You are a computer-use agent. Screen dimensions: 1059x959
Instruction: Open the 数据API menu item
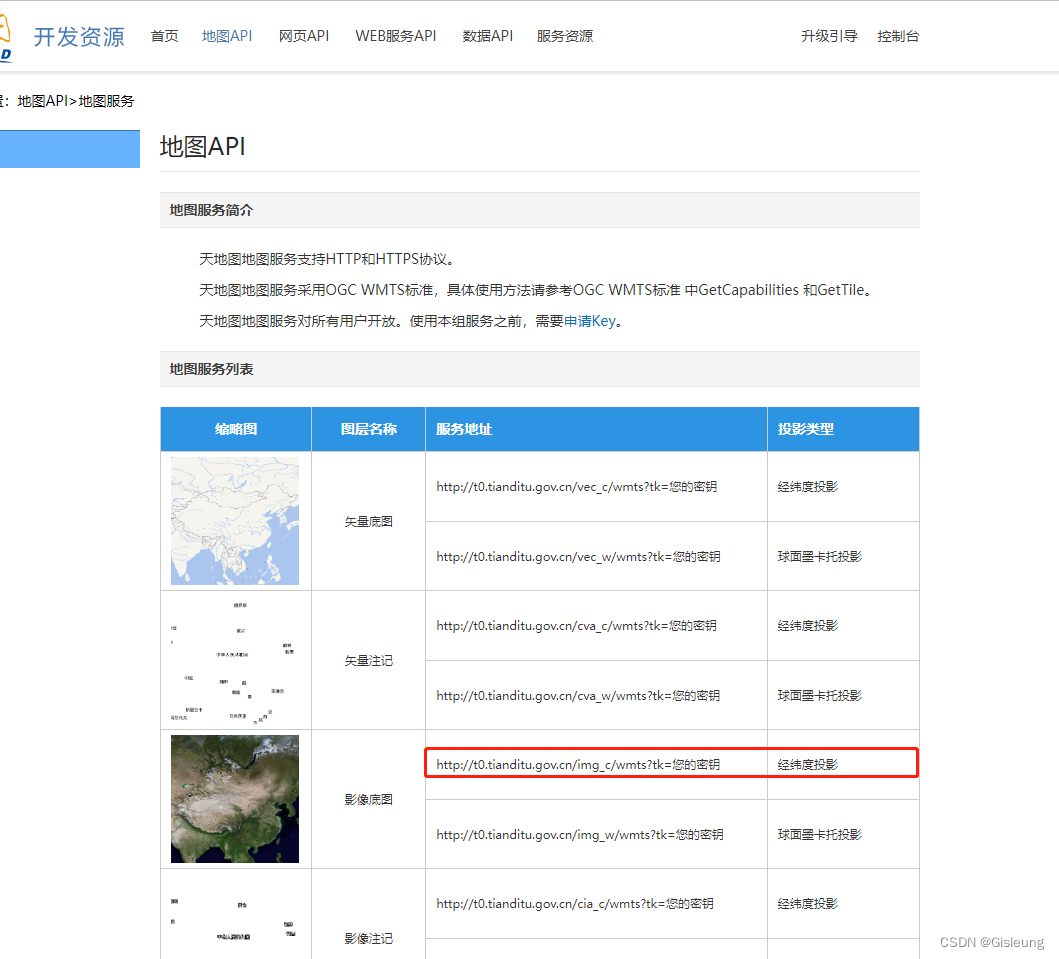pyautogui.click(x=488, y=36)
